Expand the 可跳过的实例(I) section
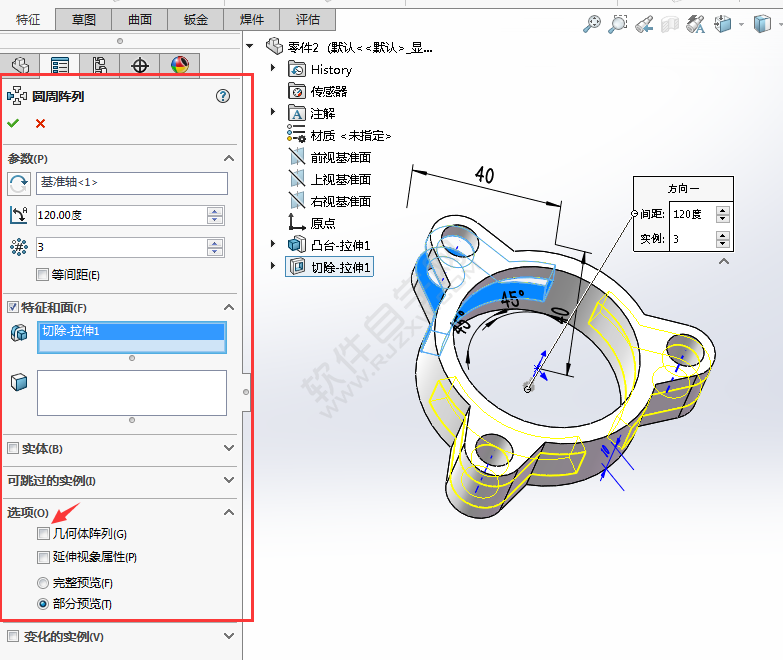The image size is (783, 660). [229, 480]
